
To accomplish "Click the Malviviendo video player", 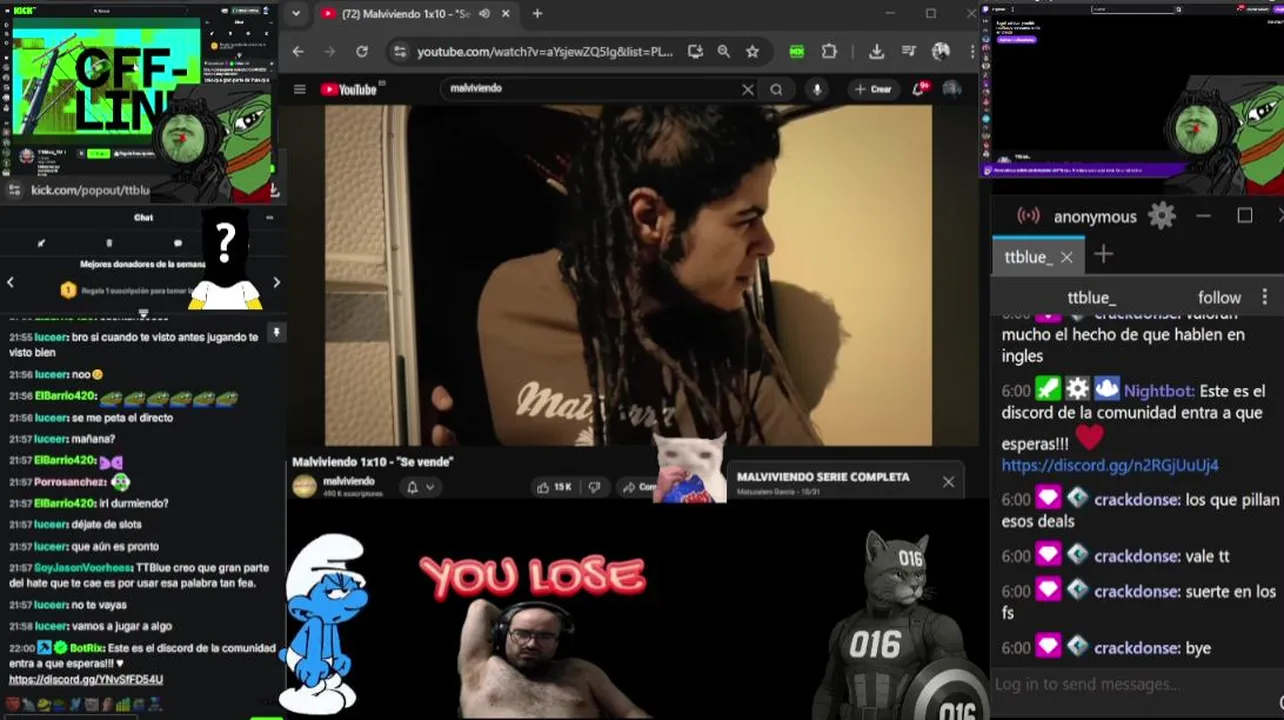I will [x=628, y=275].
